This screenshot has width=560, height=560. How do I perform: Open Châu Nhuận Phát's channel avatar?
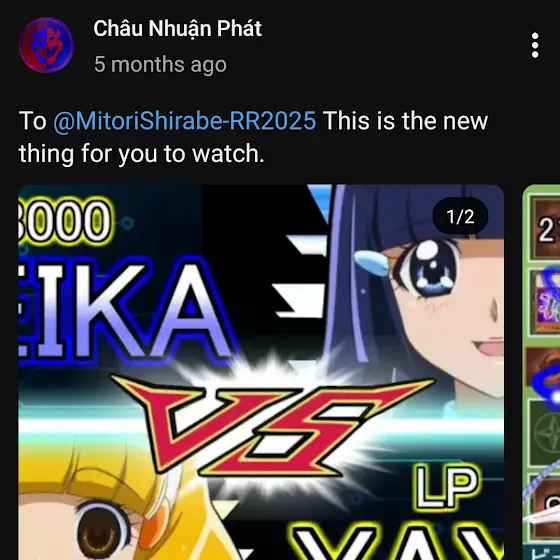coord(46,45)
